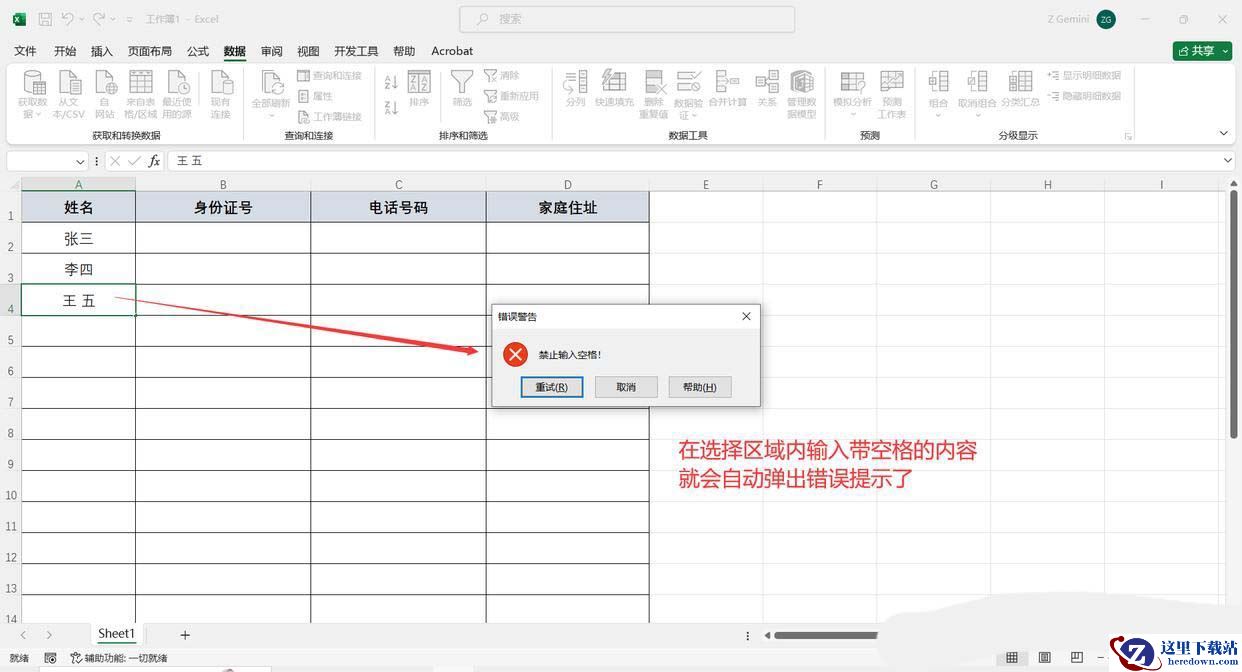Switch to page layout view in status bar

coord(1045,658)
